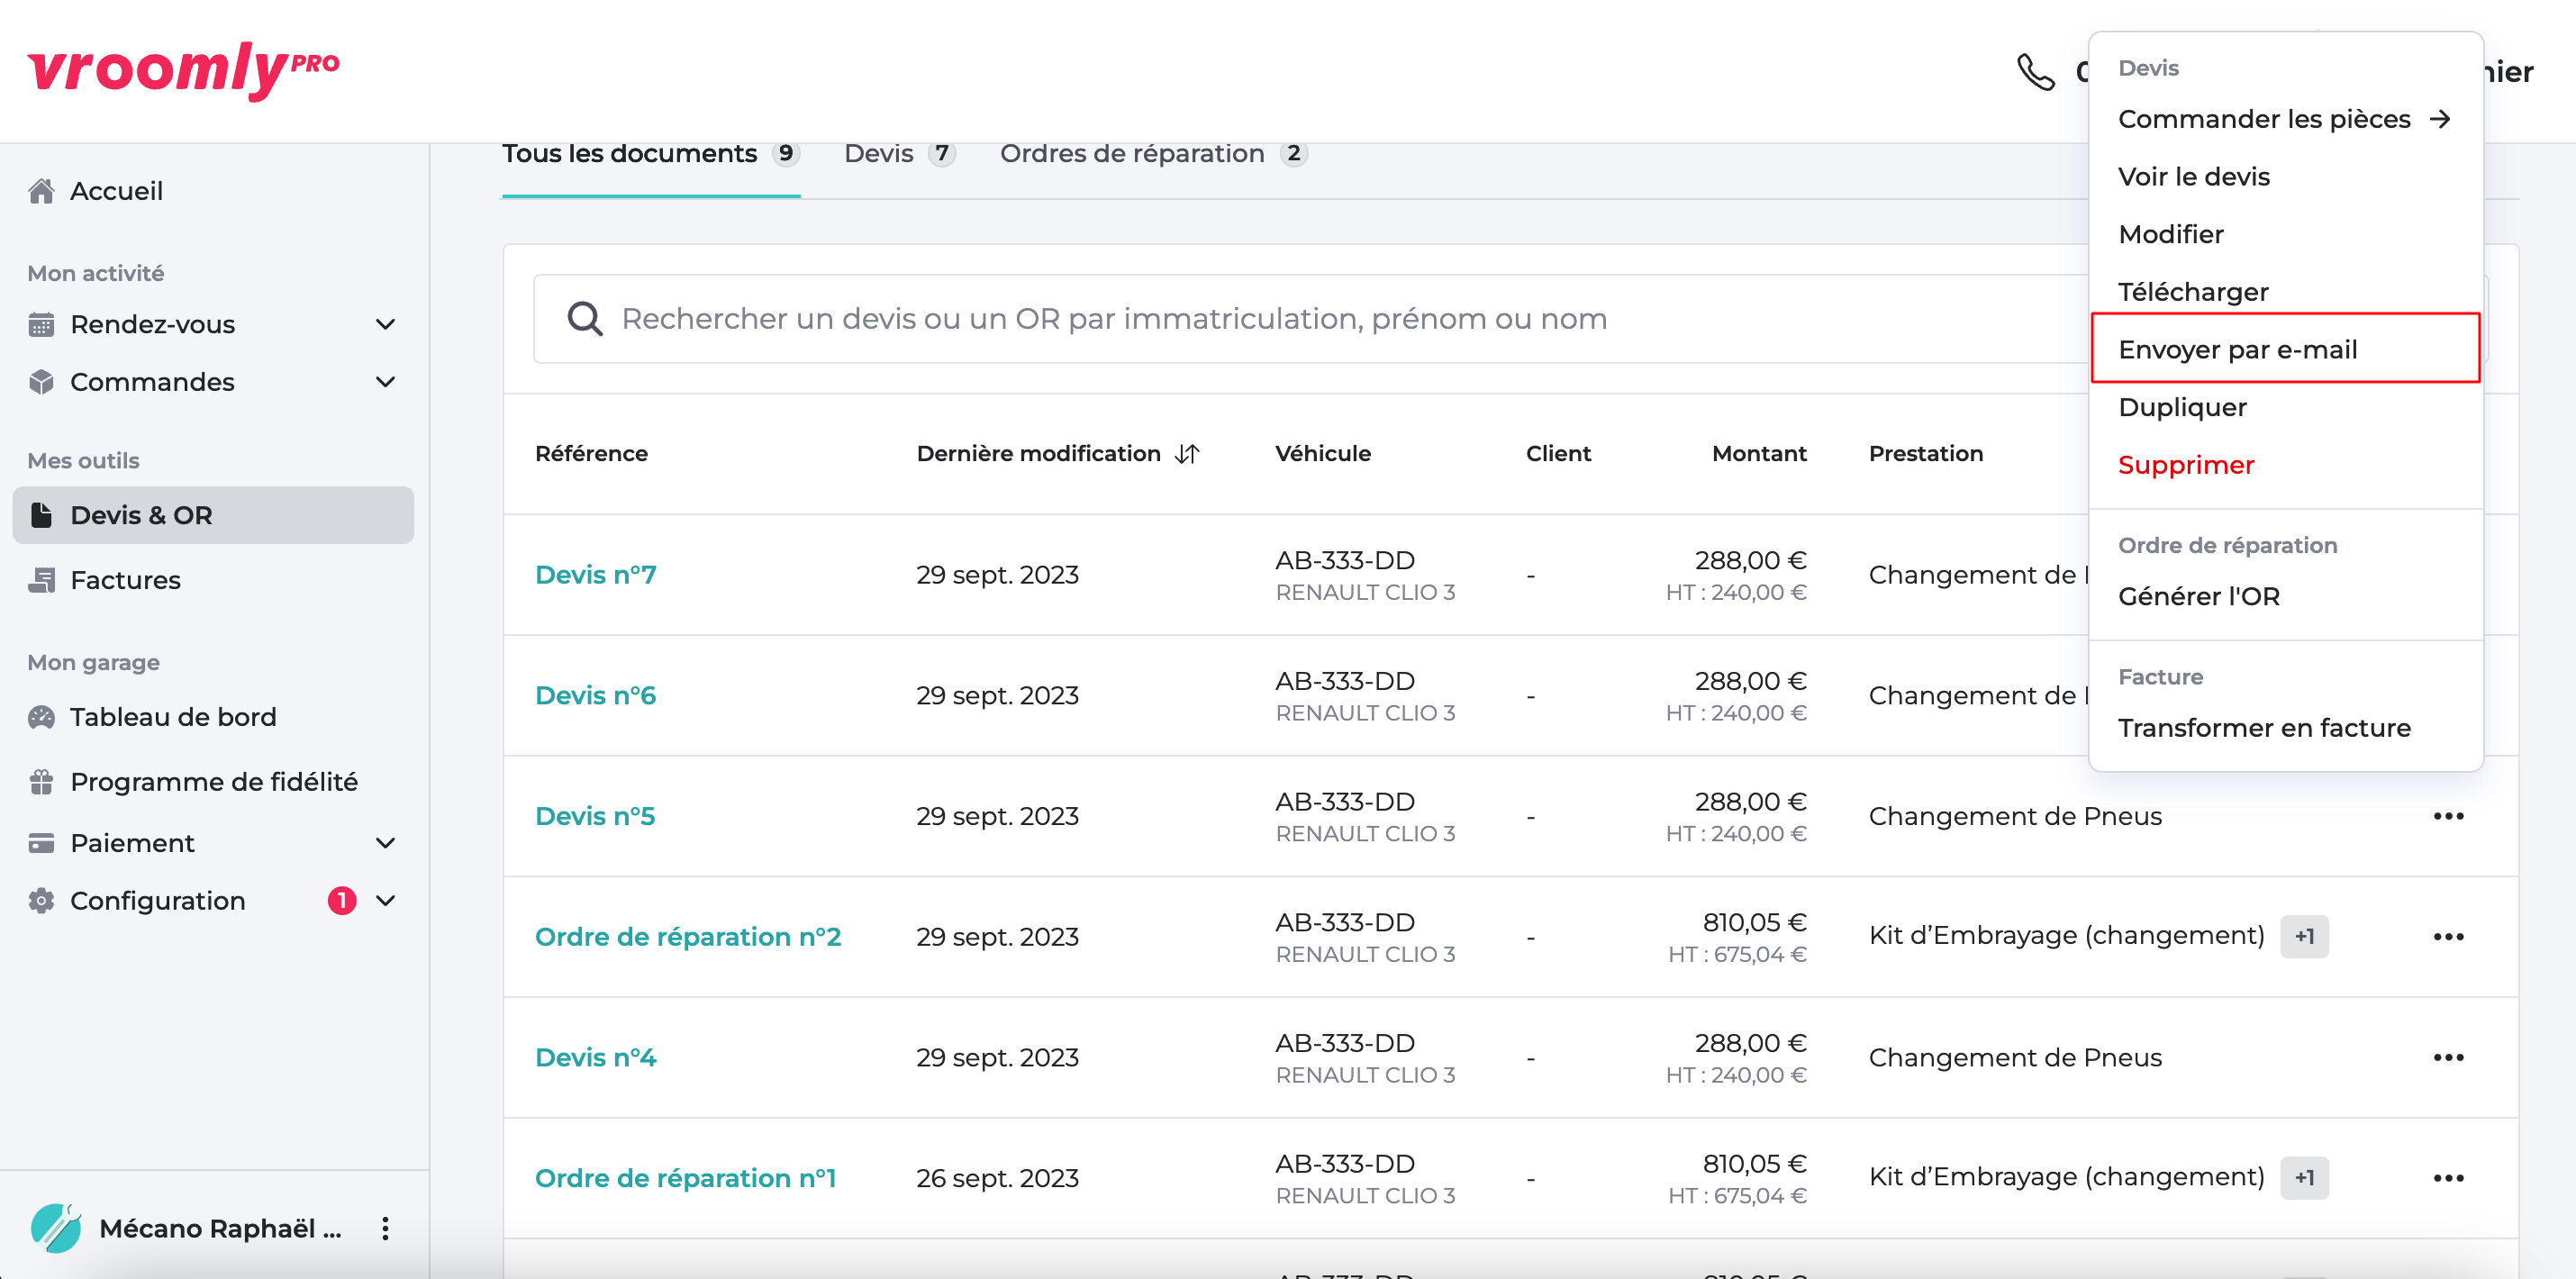
Task: Open actions menu for Ordre de réparation n°2
Action: (x=2449, y=937)
